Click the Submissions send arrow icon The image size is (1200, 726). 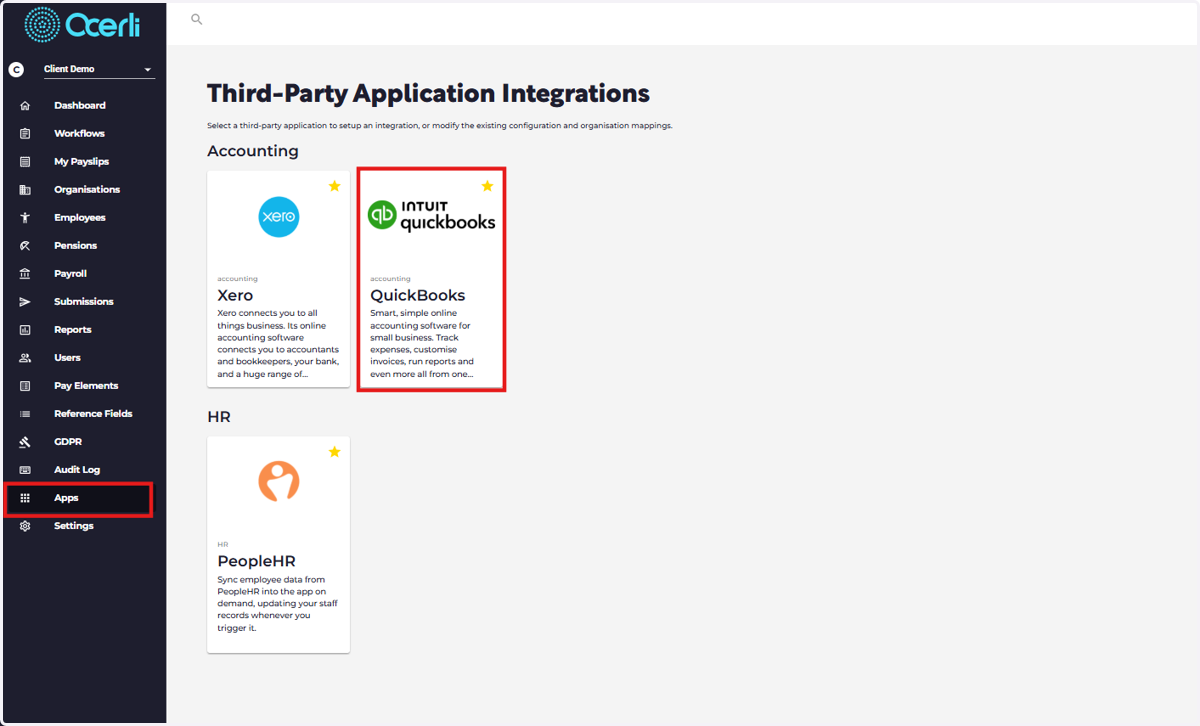pos(25,302)
